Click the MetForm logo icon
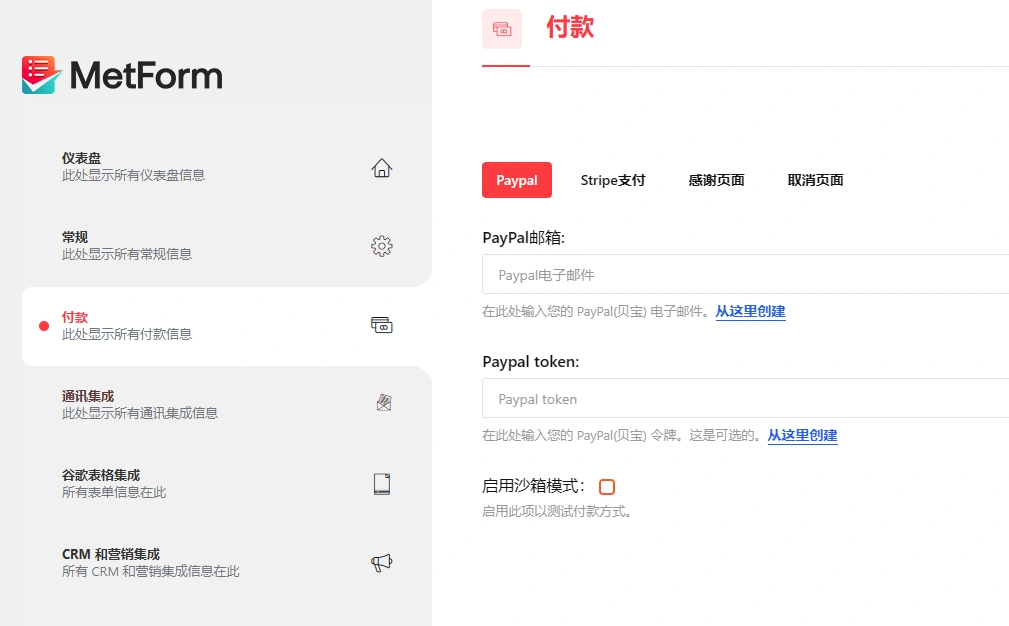This screenshot has width=1009, height=626. click(38, 74)
